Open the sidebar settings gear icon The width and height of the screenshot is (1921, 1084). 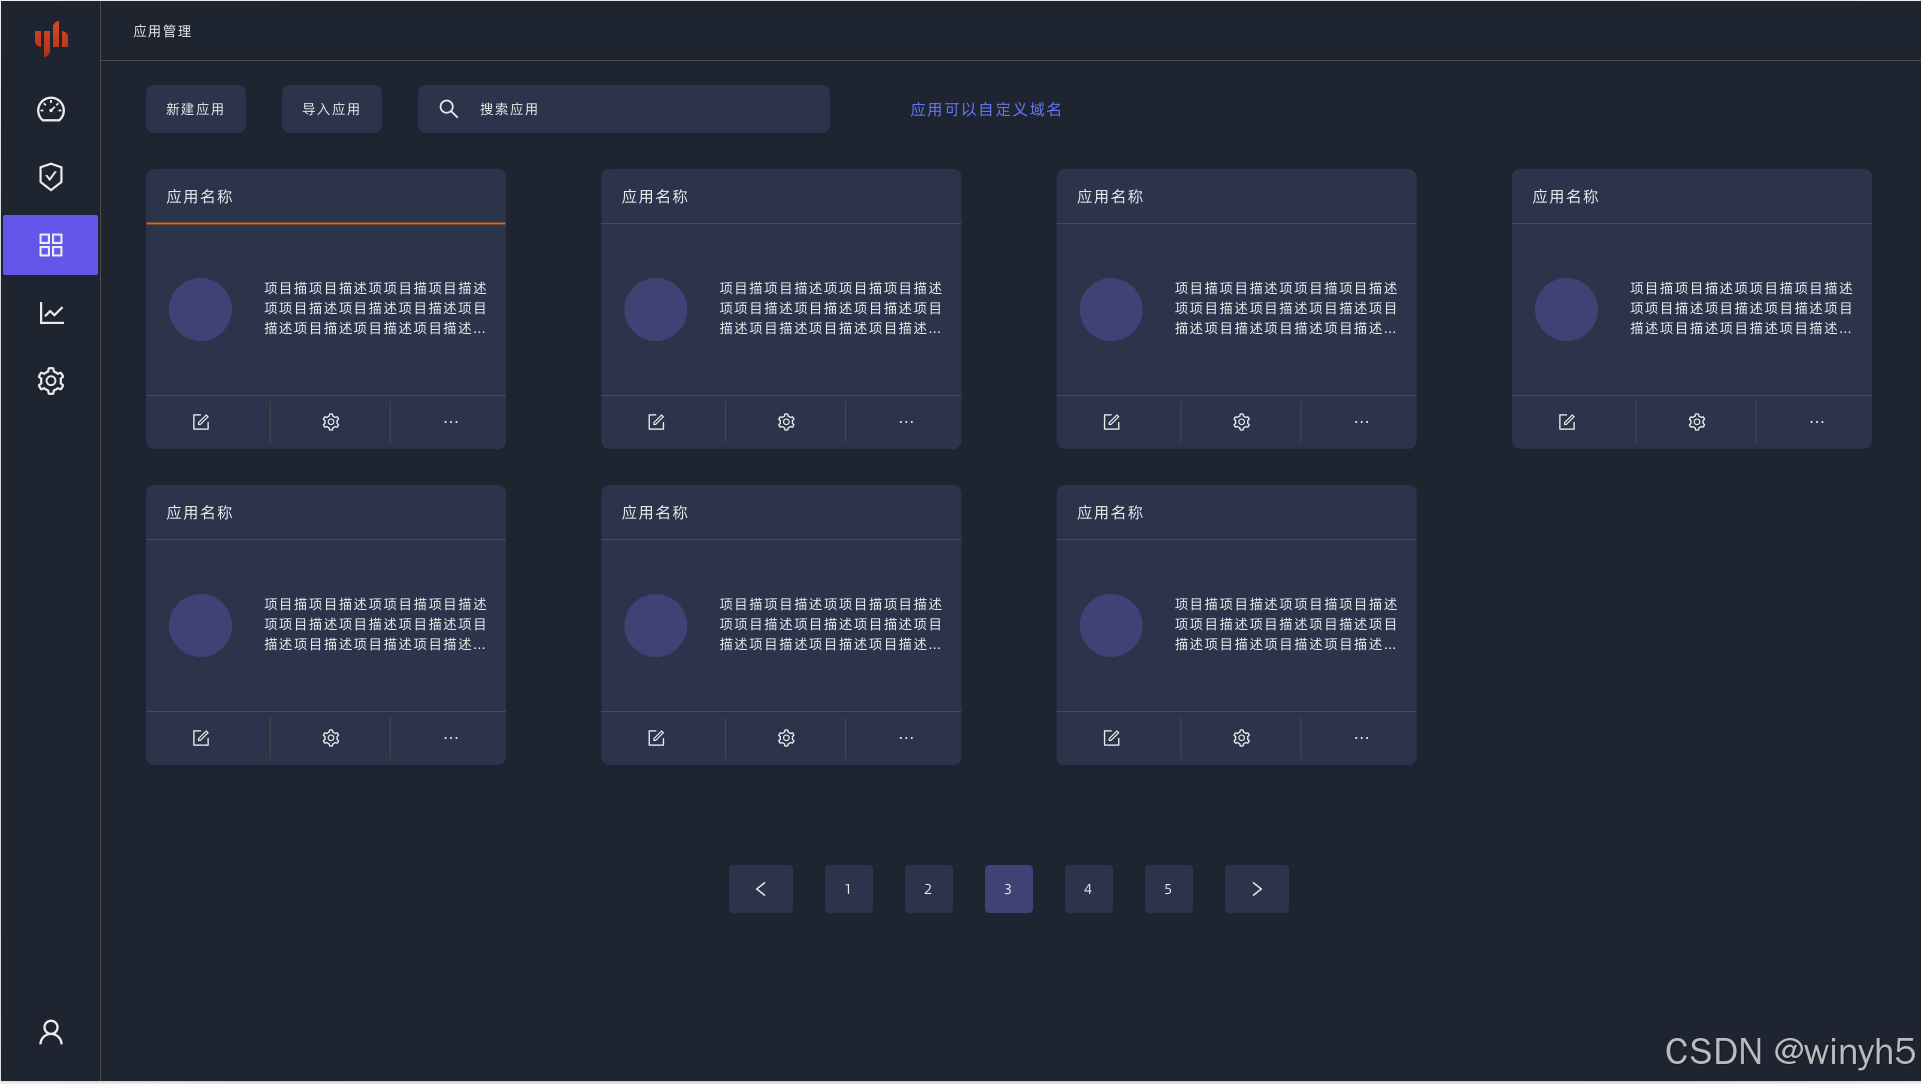[x=51, y=381]
